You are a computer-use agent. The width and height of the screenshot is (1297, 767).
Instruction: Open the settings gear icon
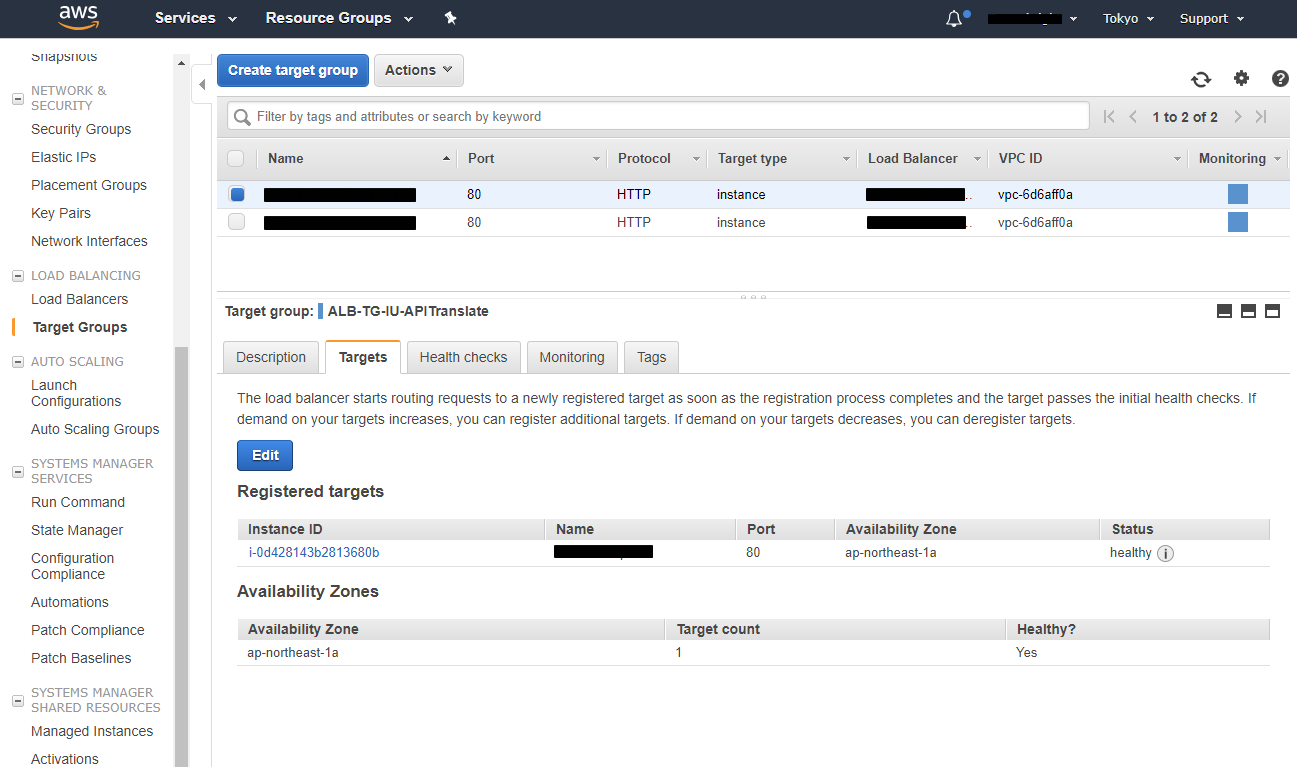coord(1241,78)
